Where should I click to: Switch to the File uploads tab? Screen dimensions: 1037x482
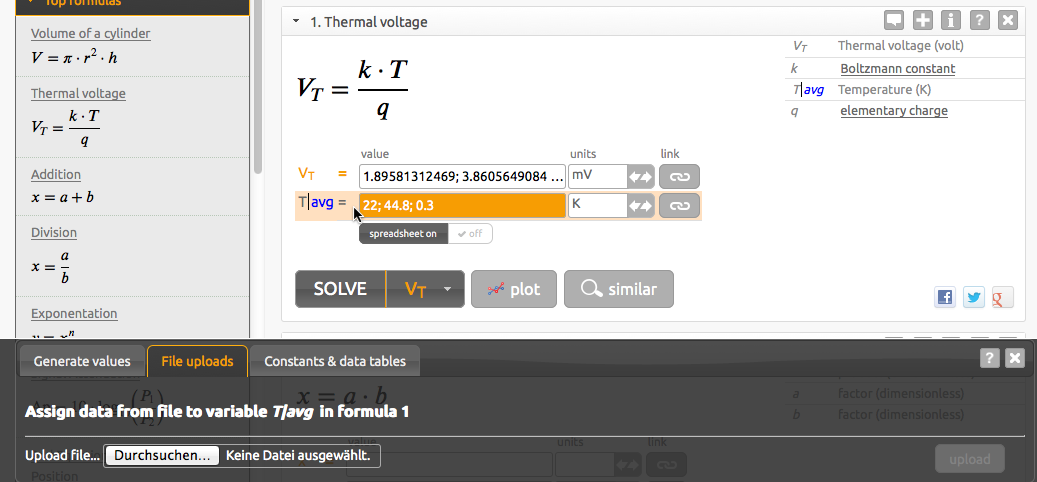tap(197, 361)
